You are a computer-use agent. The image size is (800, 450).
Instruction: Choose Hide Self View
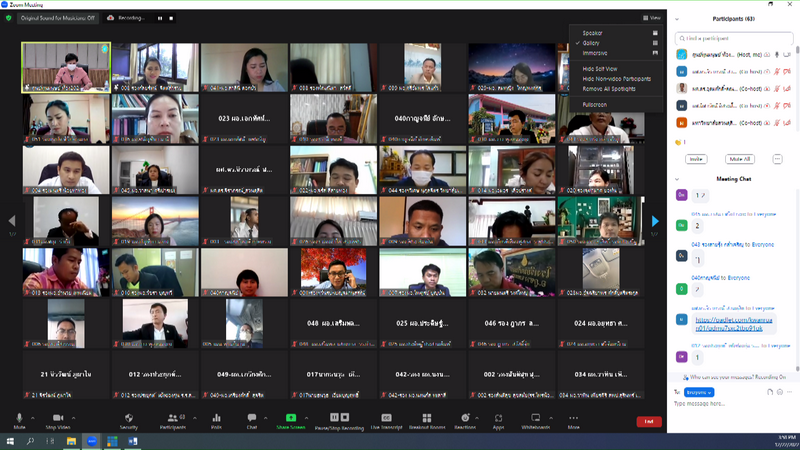click(x=600, y=69)
